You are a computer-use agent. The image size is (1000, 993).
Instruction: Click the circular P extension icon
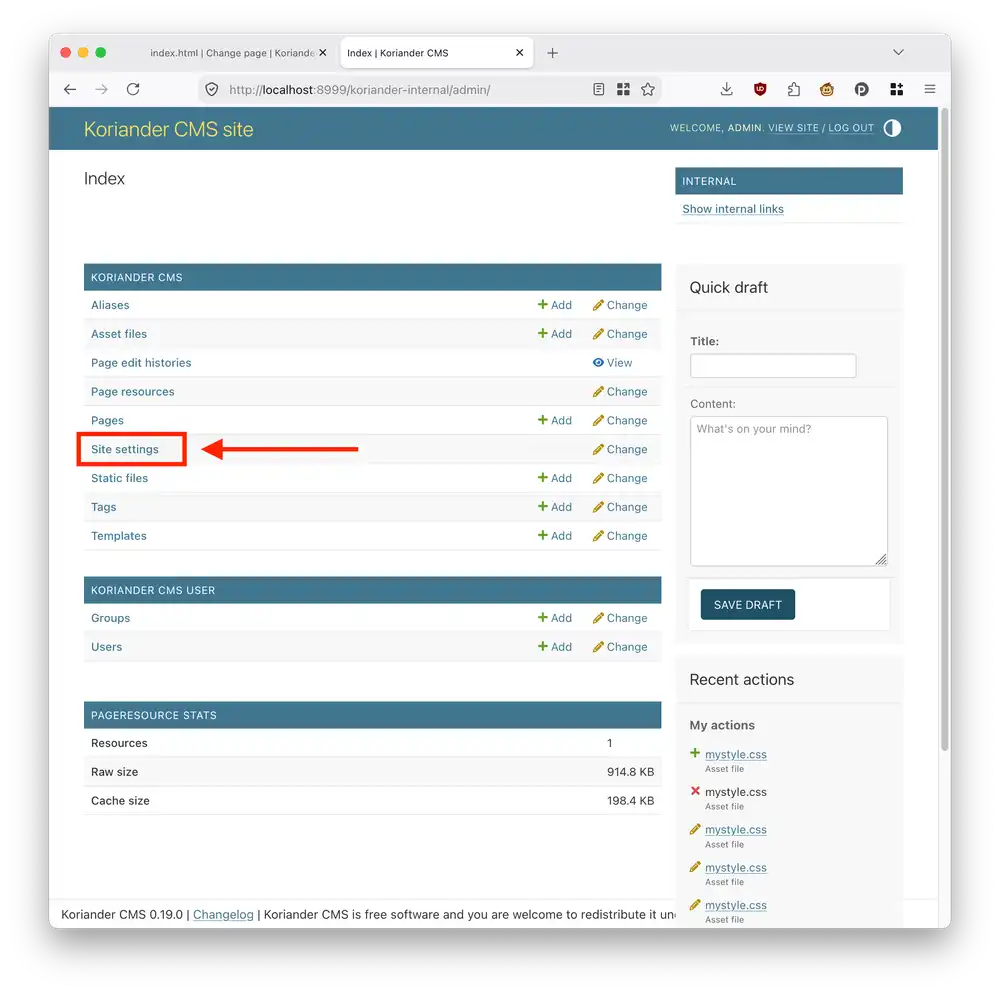point(862,89)
